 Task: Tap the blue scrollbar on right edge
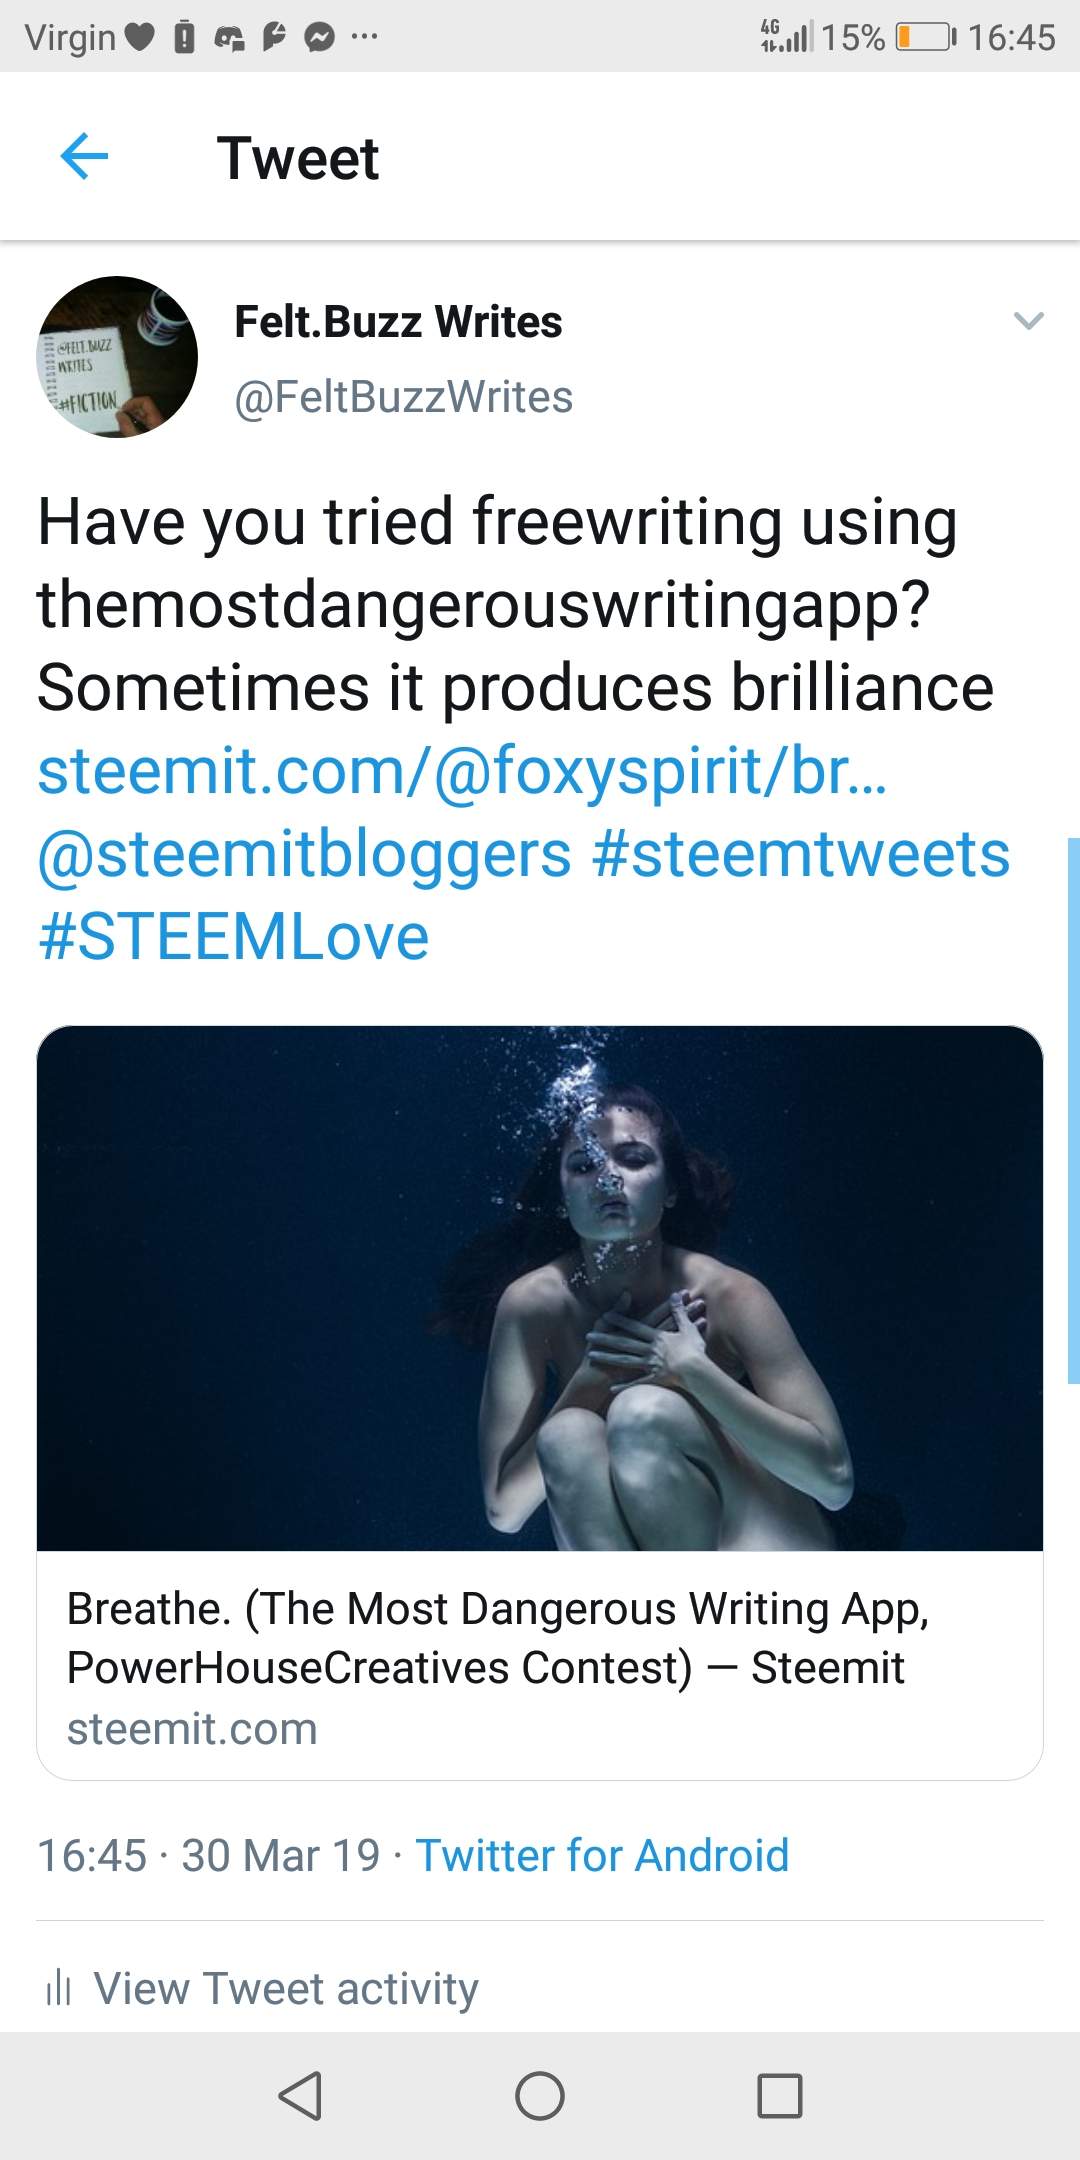click(x=1073, y=1110)
